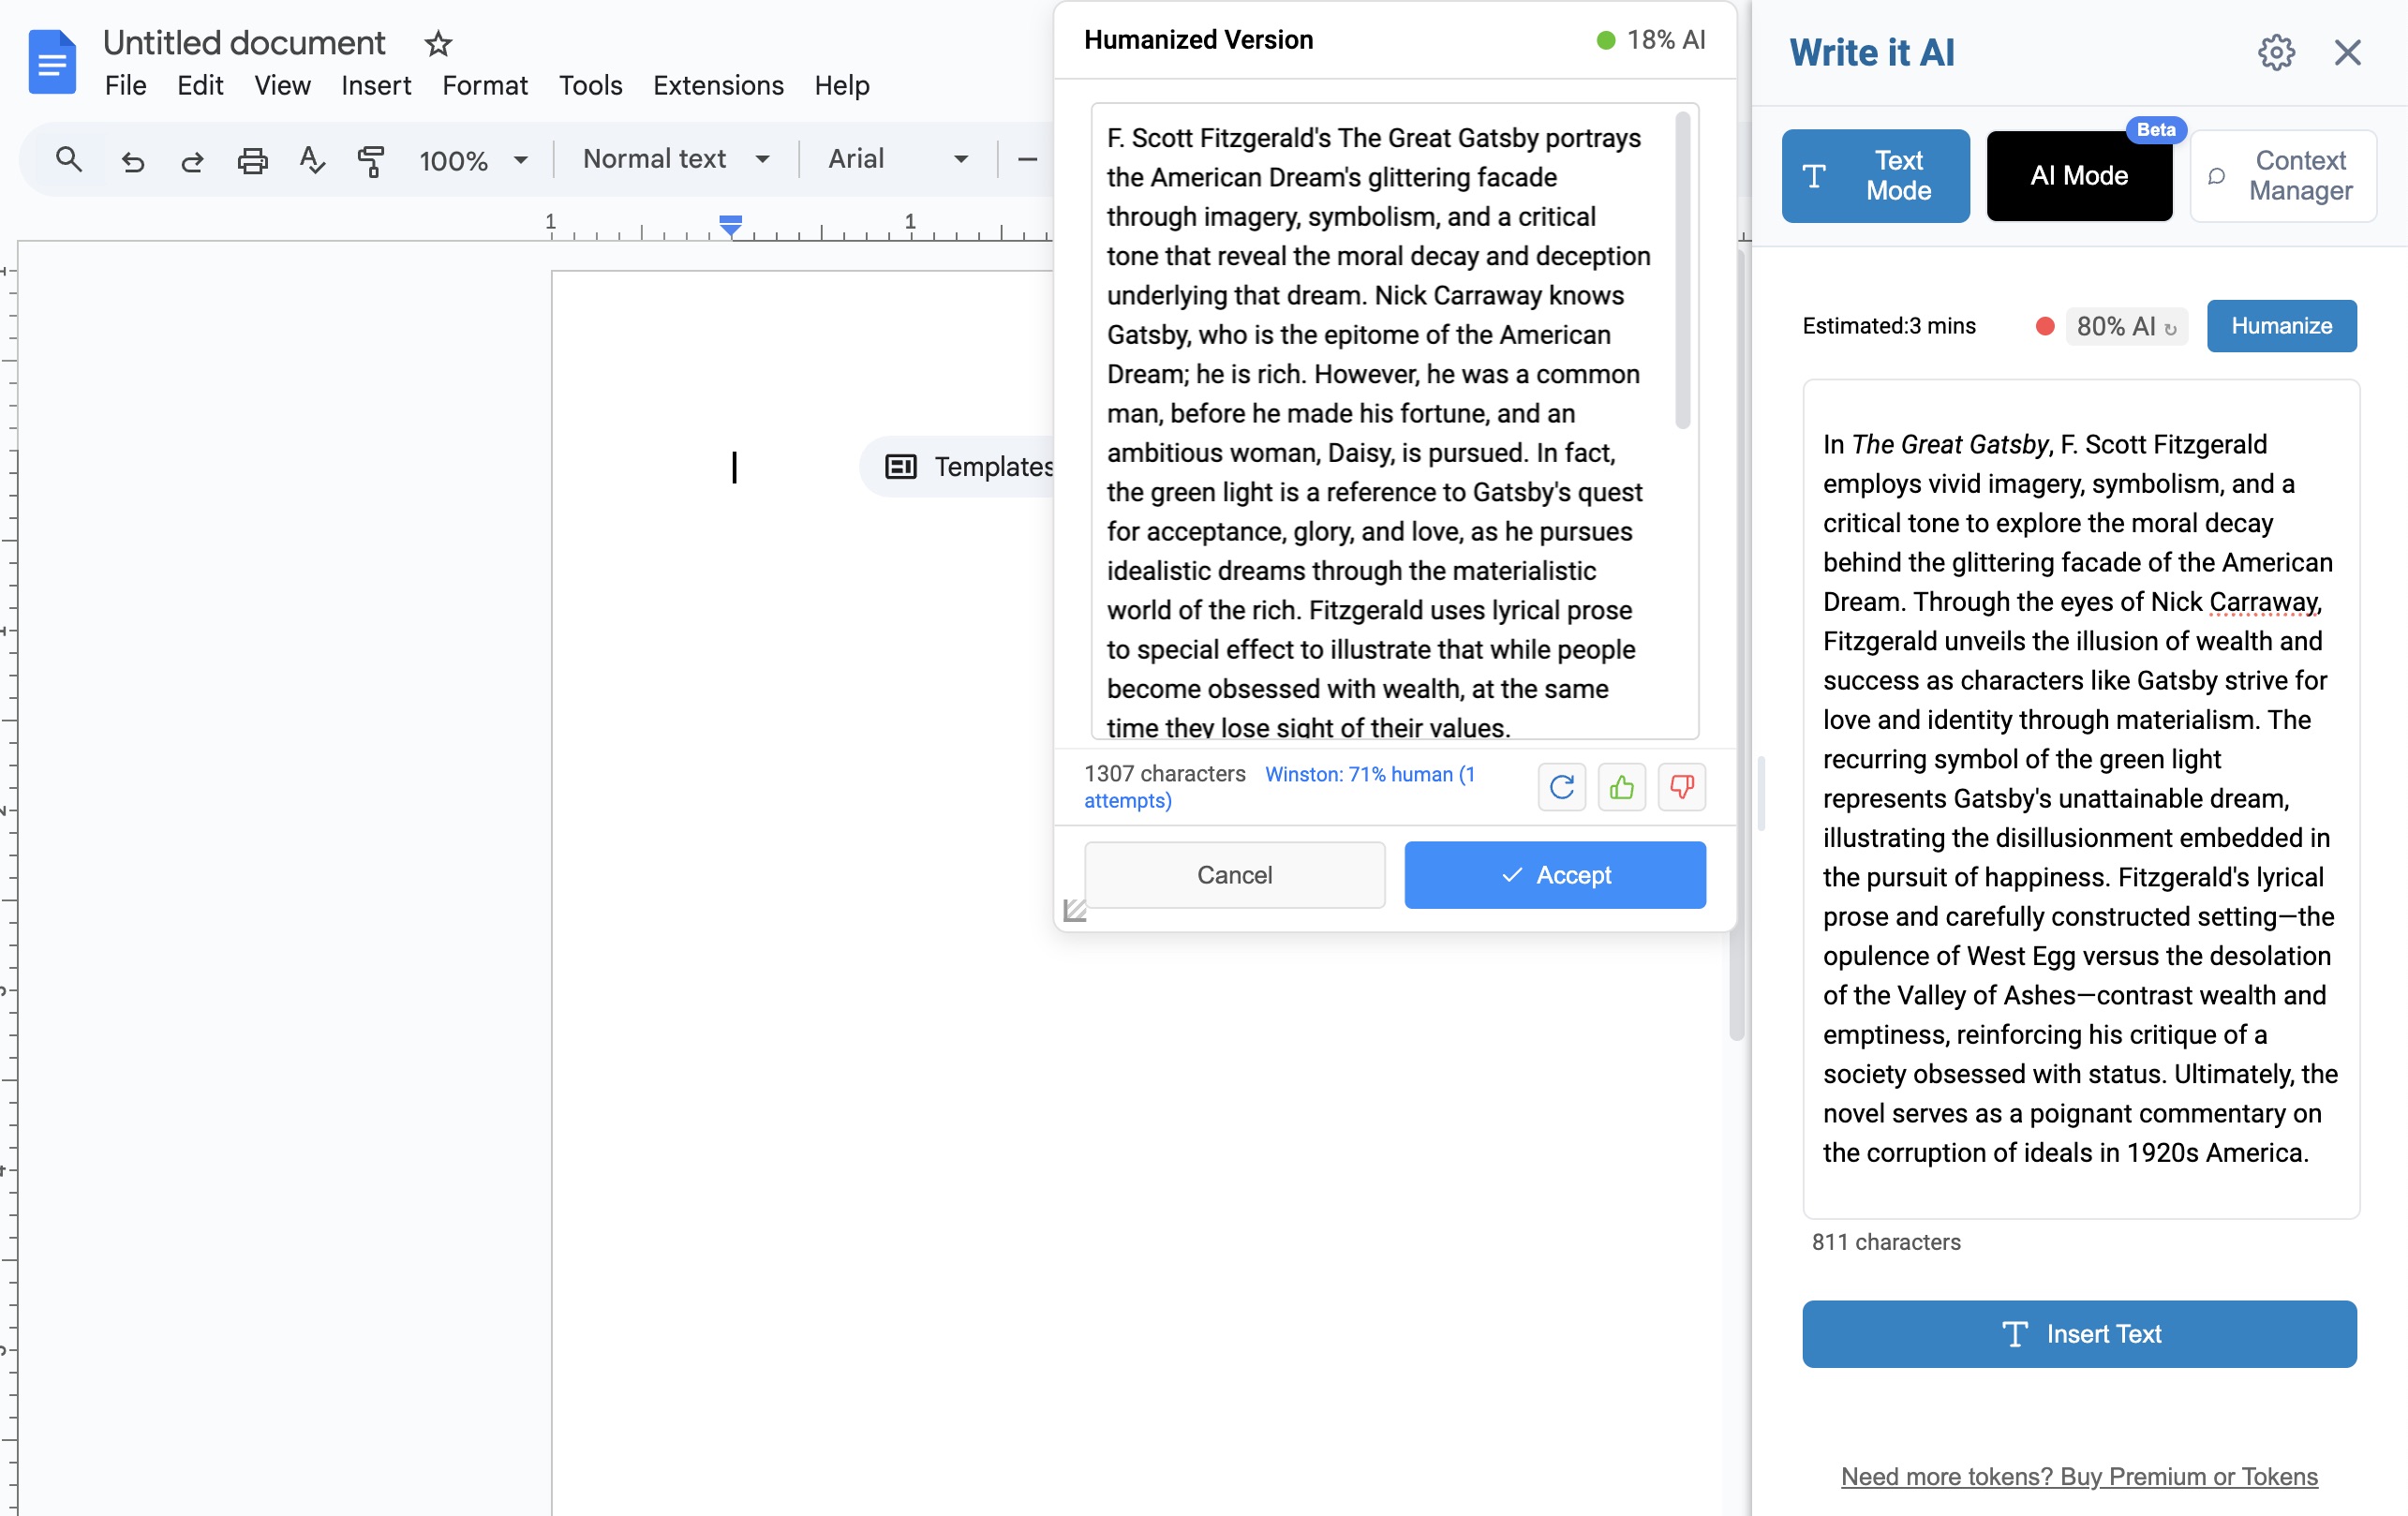
Task: Open the zoom 100% dropdown
Action: click(472, 160)
